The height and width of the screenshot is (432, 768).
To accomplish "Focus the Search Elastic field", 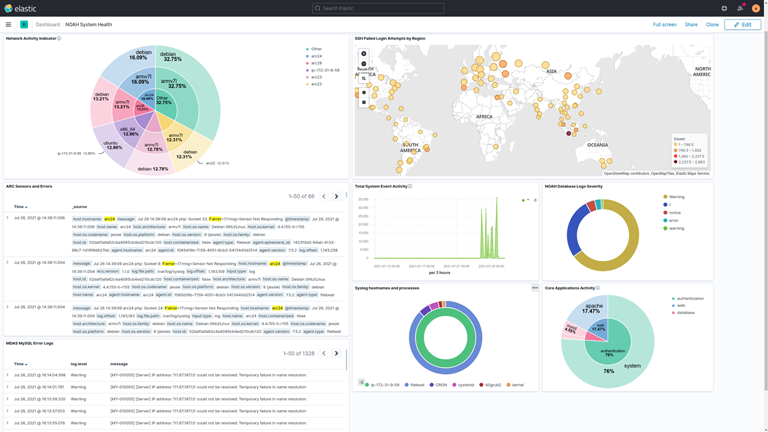I will (x=378, y=8).
